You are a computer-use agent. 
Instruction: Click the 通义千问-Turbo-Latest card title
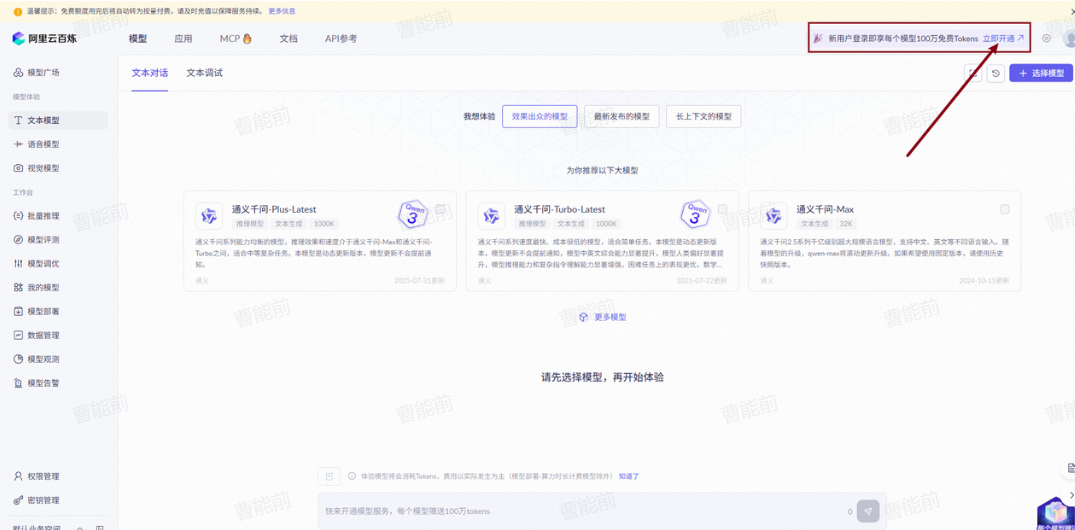[559, 209]
